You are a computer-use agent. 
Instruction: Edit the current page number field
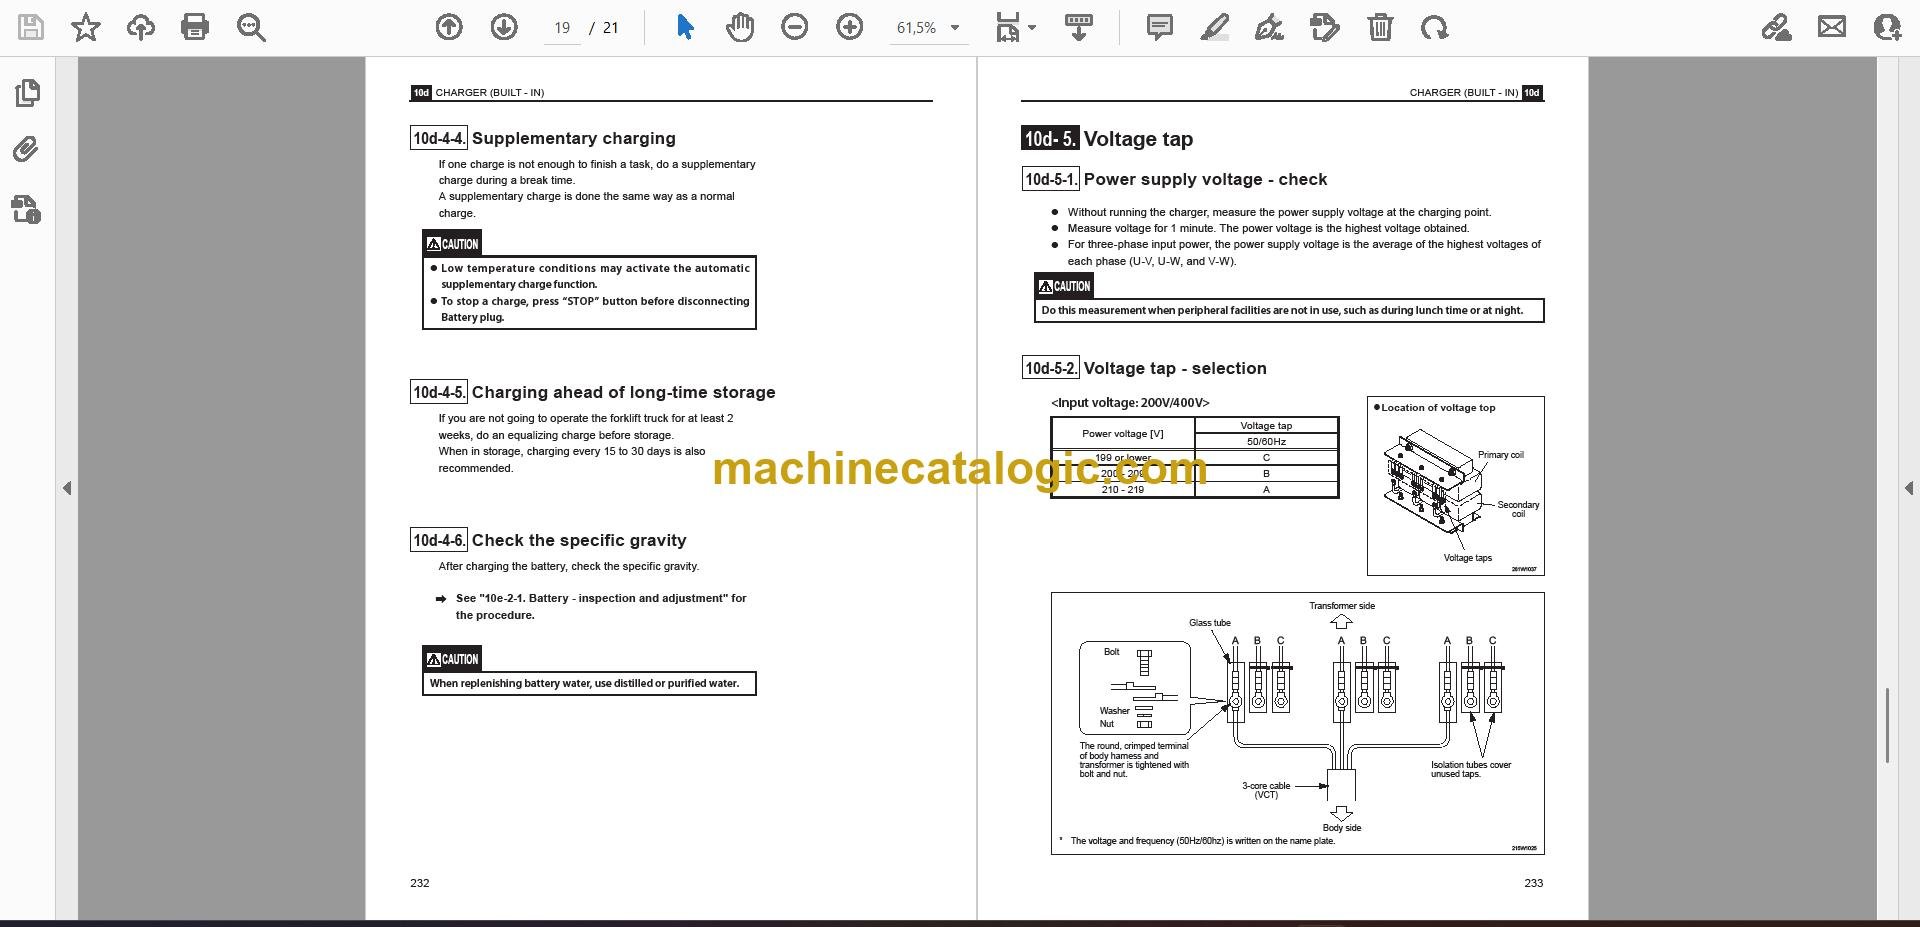(562, 28)
